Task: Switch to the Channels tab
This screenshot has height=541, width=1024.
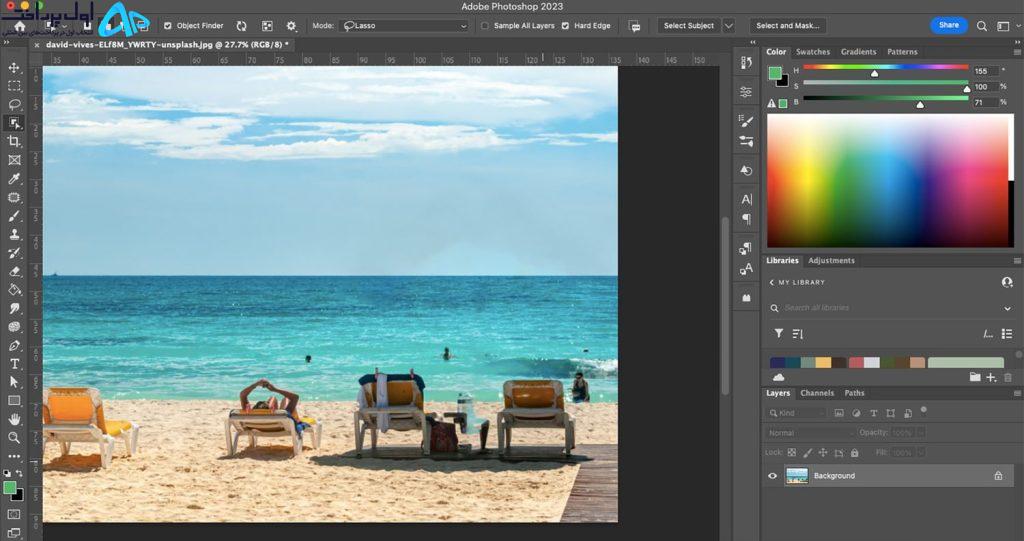Action: tap(817, 393)
